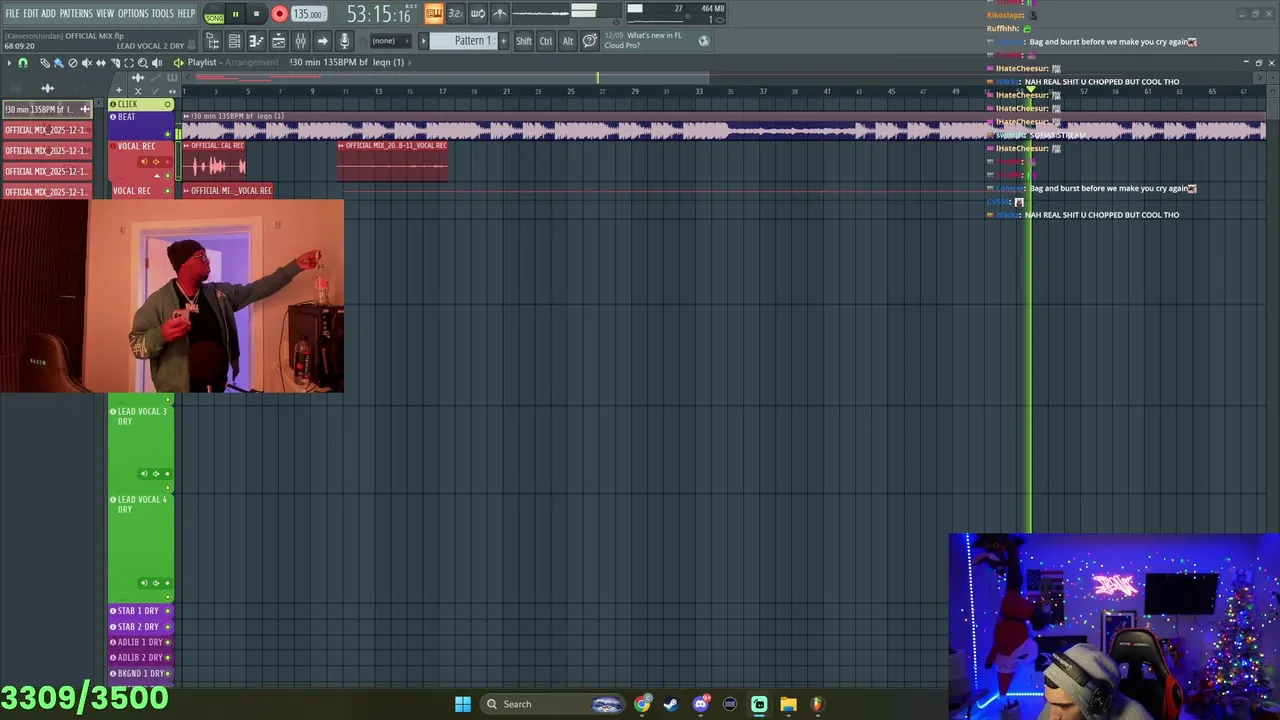Select the mute tool in playlist

[87, 63]
